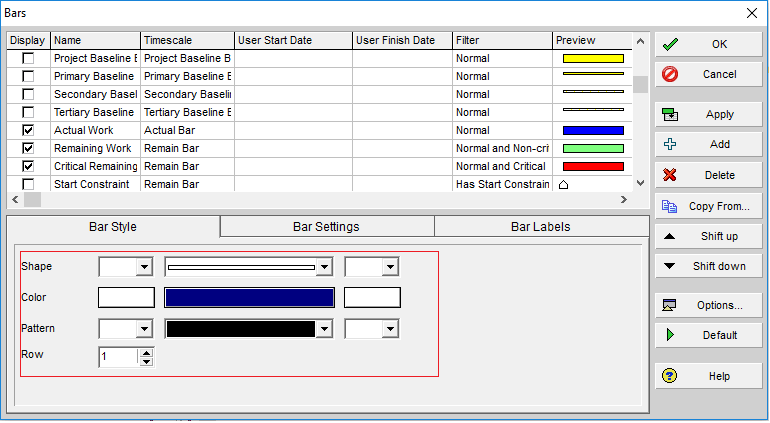Click the Timescale column header
This screenshot has height=423, width=770.
(188, 40)
